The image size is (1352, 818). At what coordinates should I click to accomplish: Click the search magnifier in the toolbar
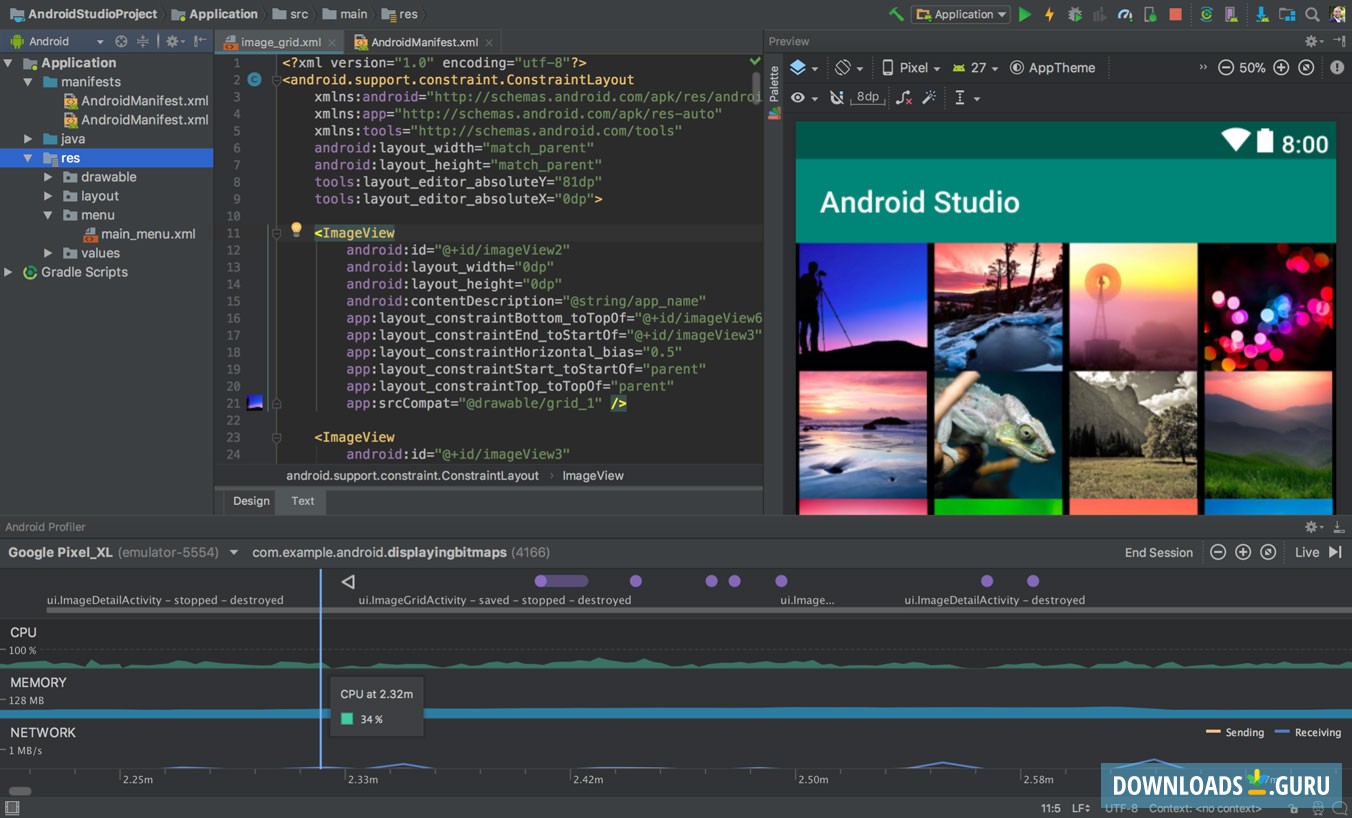(1312, 14)
